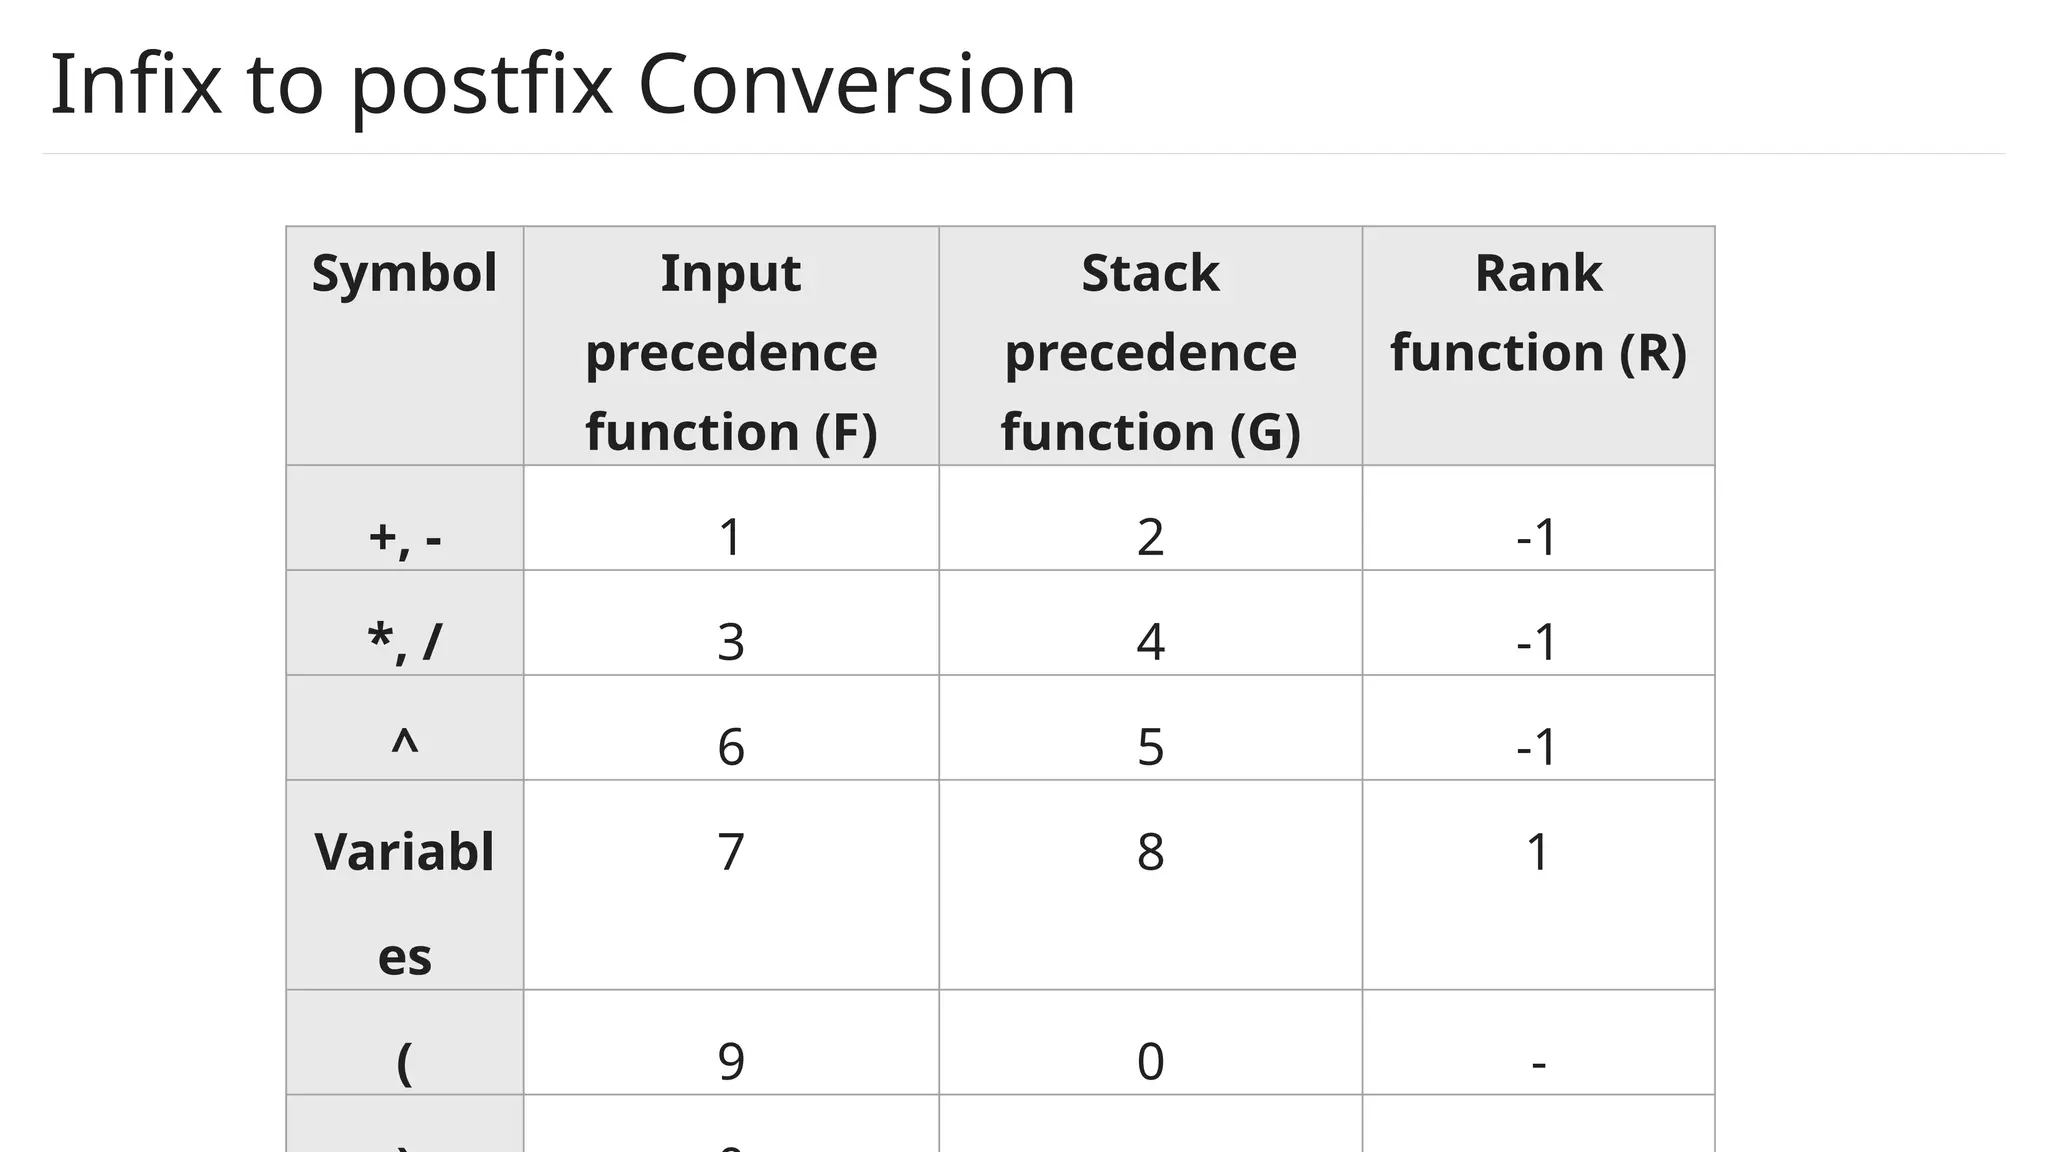Viewport: 2048px width, 1152px height.
Task: Select input precedence value 6 for caret
Action: (730, 747)
